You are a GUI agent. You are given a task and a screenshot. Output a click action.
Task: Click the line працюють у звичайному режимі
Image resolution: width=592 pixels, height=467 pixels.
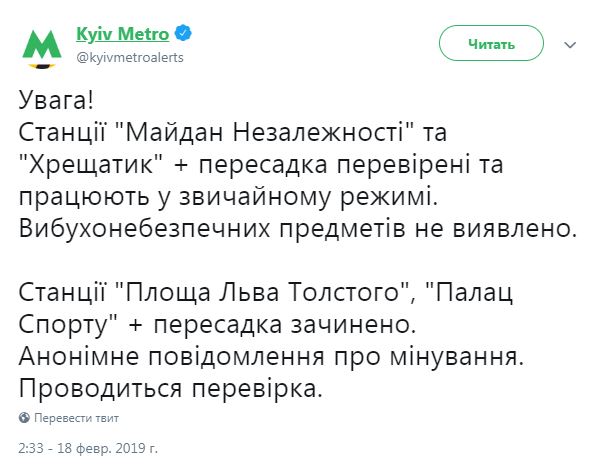(x=228, y=197)
